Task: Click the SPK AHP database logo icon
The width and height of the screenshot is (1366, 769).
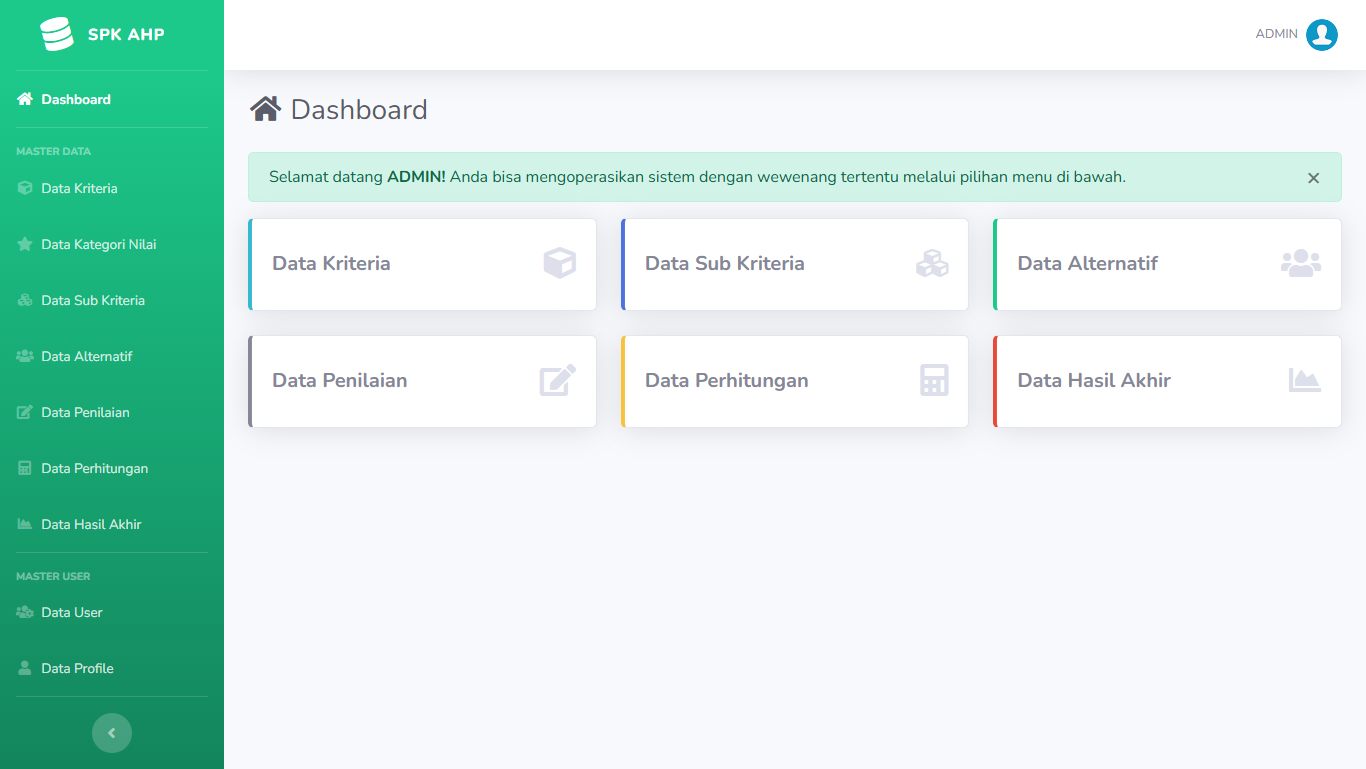Action: (x=57, y=34)
